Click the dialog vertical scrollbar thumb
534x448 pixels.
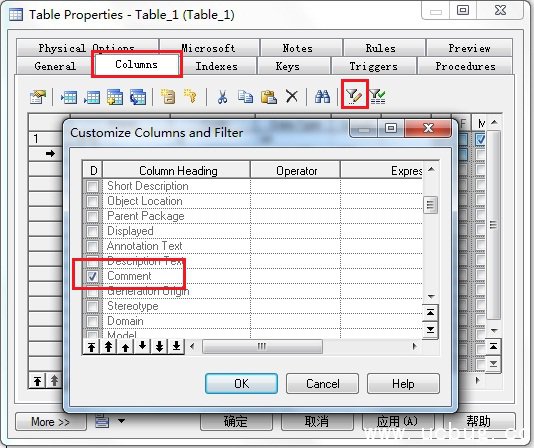click(430, 205)
